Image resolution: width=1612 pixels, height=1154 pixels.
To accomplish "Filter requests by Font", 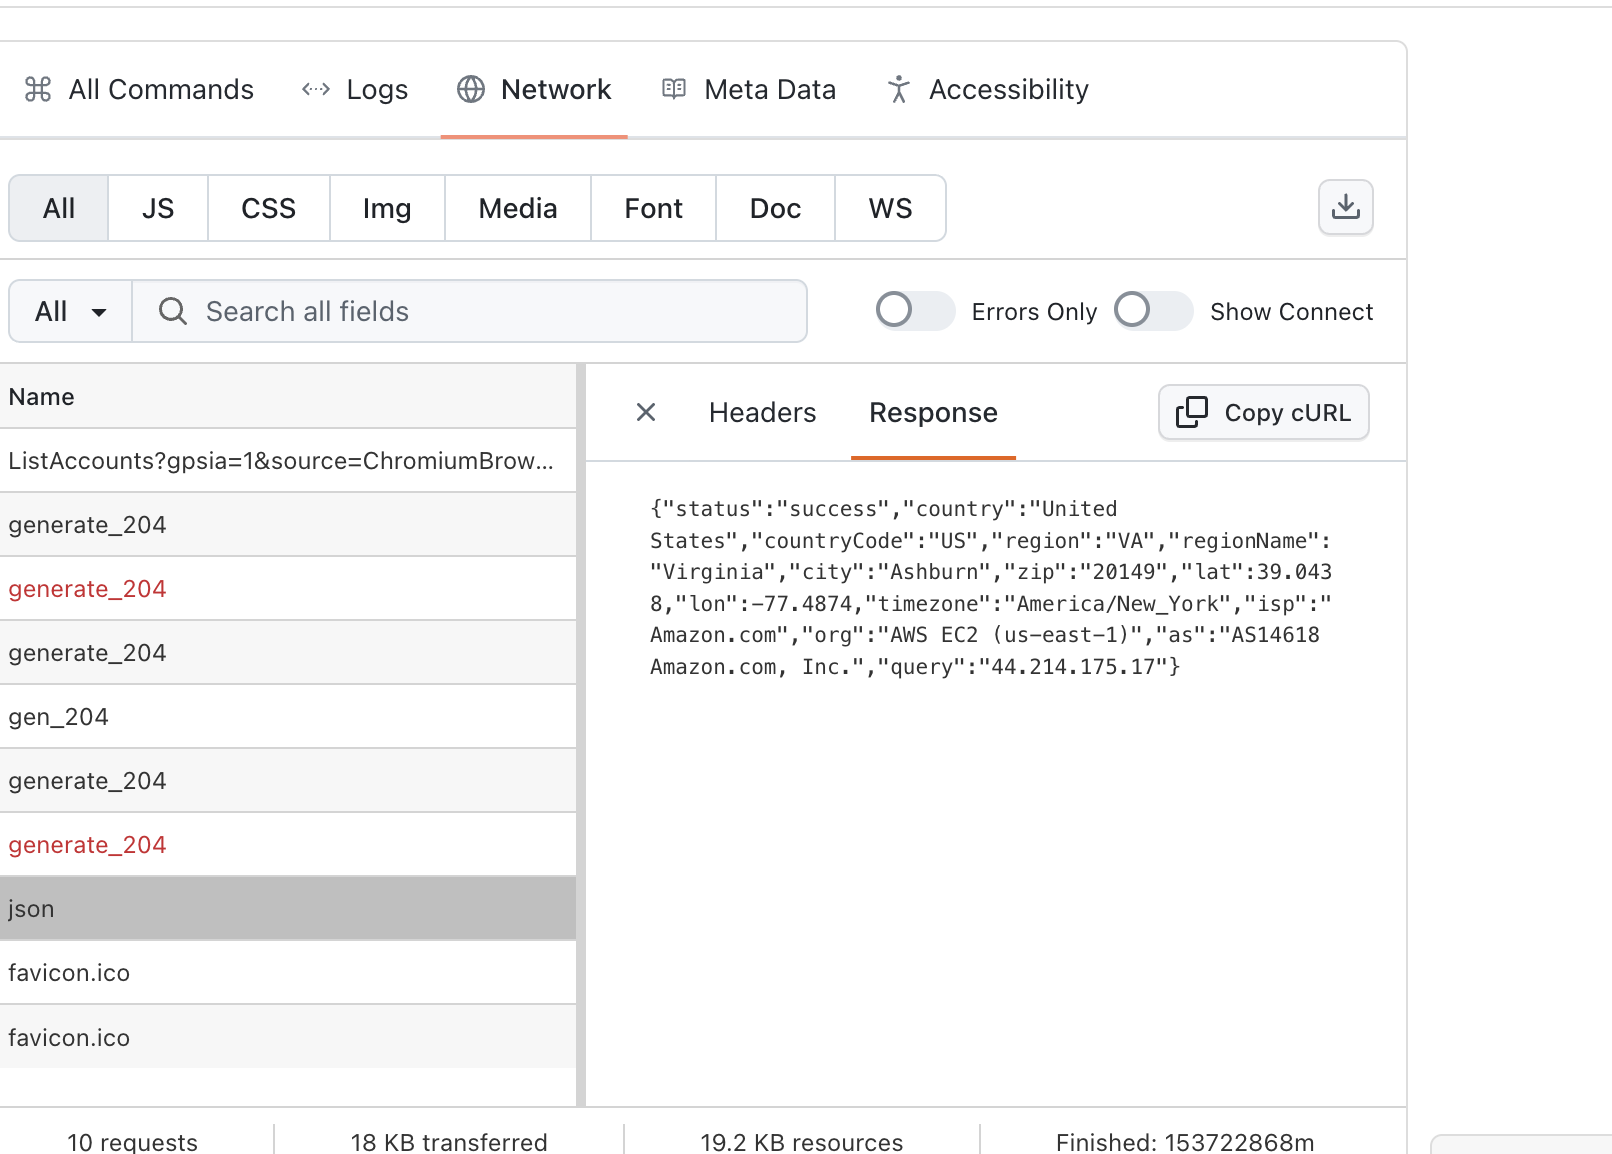I will [x=654, y=208].
